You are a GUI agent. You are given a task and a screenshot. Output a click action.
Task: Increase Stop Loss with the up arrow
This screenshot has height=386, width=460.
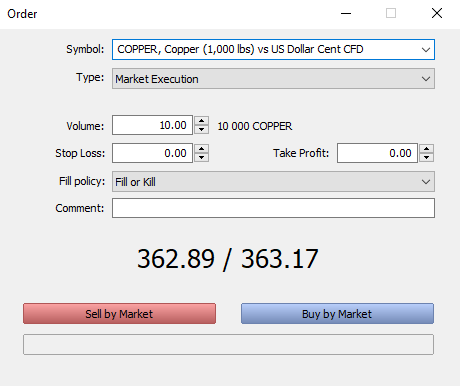(x=202, y=149)
